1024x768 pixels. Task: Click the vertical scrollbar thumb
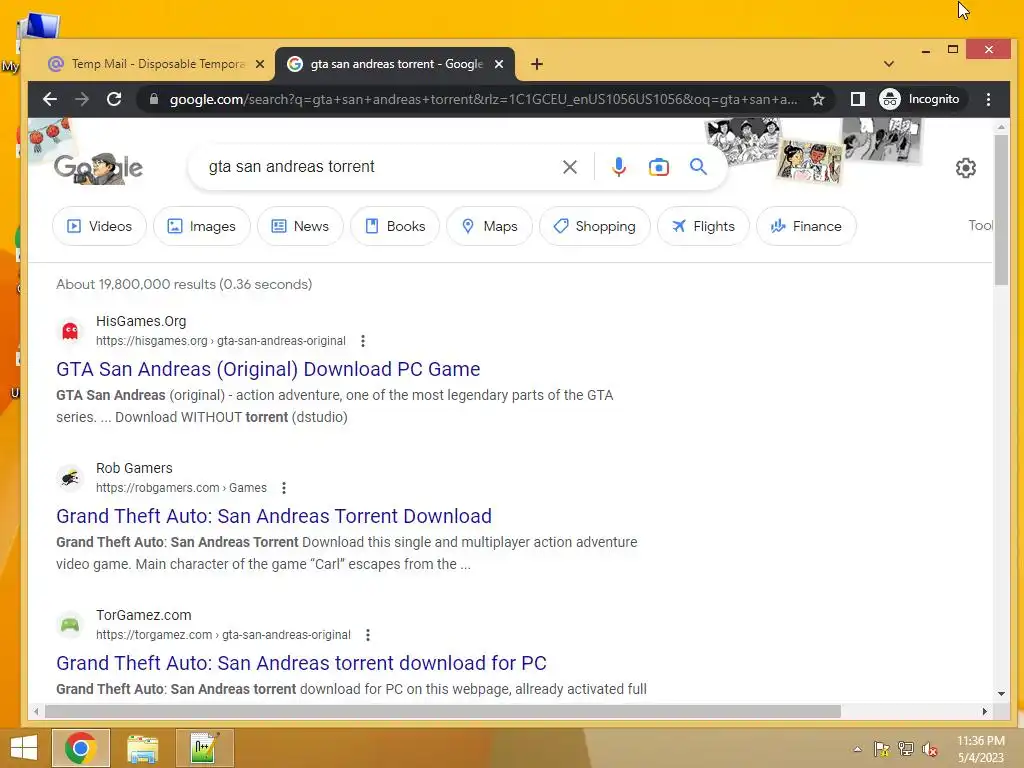pyautogui.click(x=1001, y=209)
